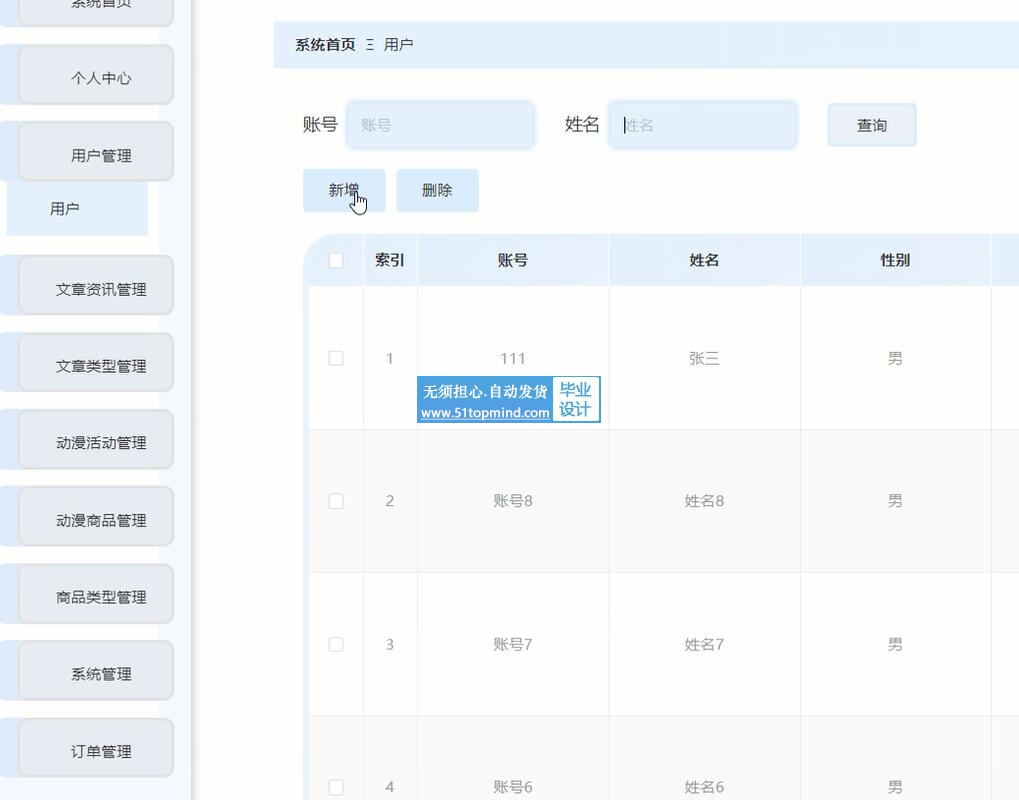Click the 账号 search input field

point(441,125)
